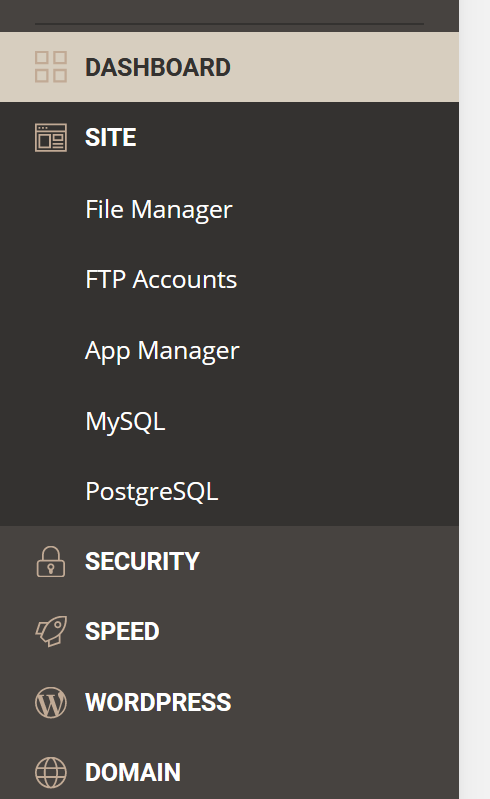Image resolution: width=490 pixels, height=799 pixels.
Task: Click the Speed rocket icon
Action: [51, 631]
